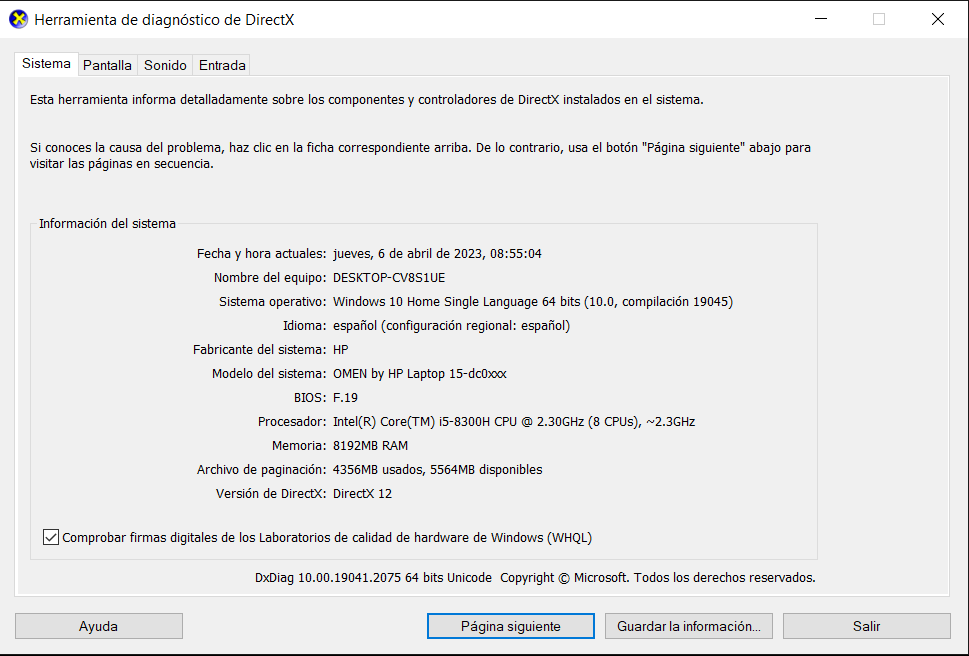Click the Archivo de paginación label
The height and width of the screenshot is (656, 969).
261,470
